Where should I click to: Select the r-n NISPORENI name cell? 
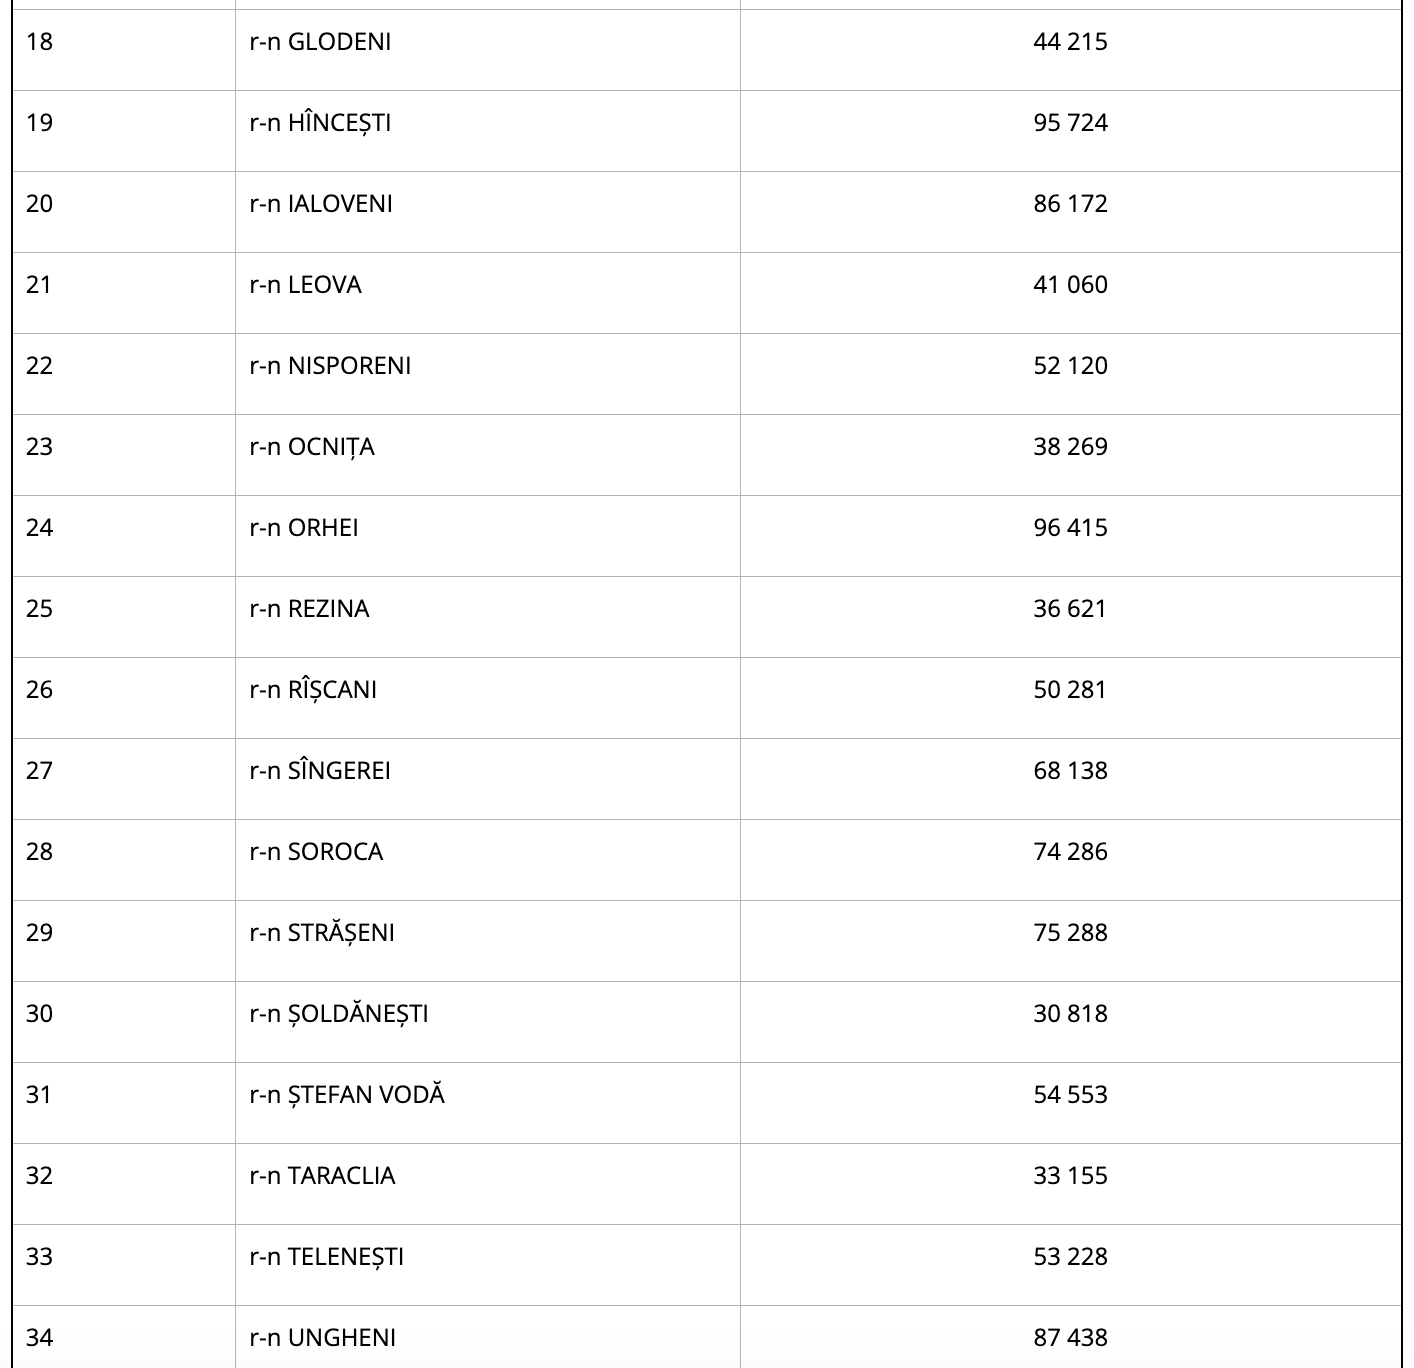(x=330, y=366)
